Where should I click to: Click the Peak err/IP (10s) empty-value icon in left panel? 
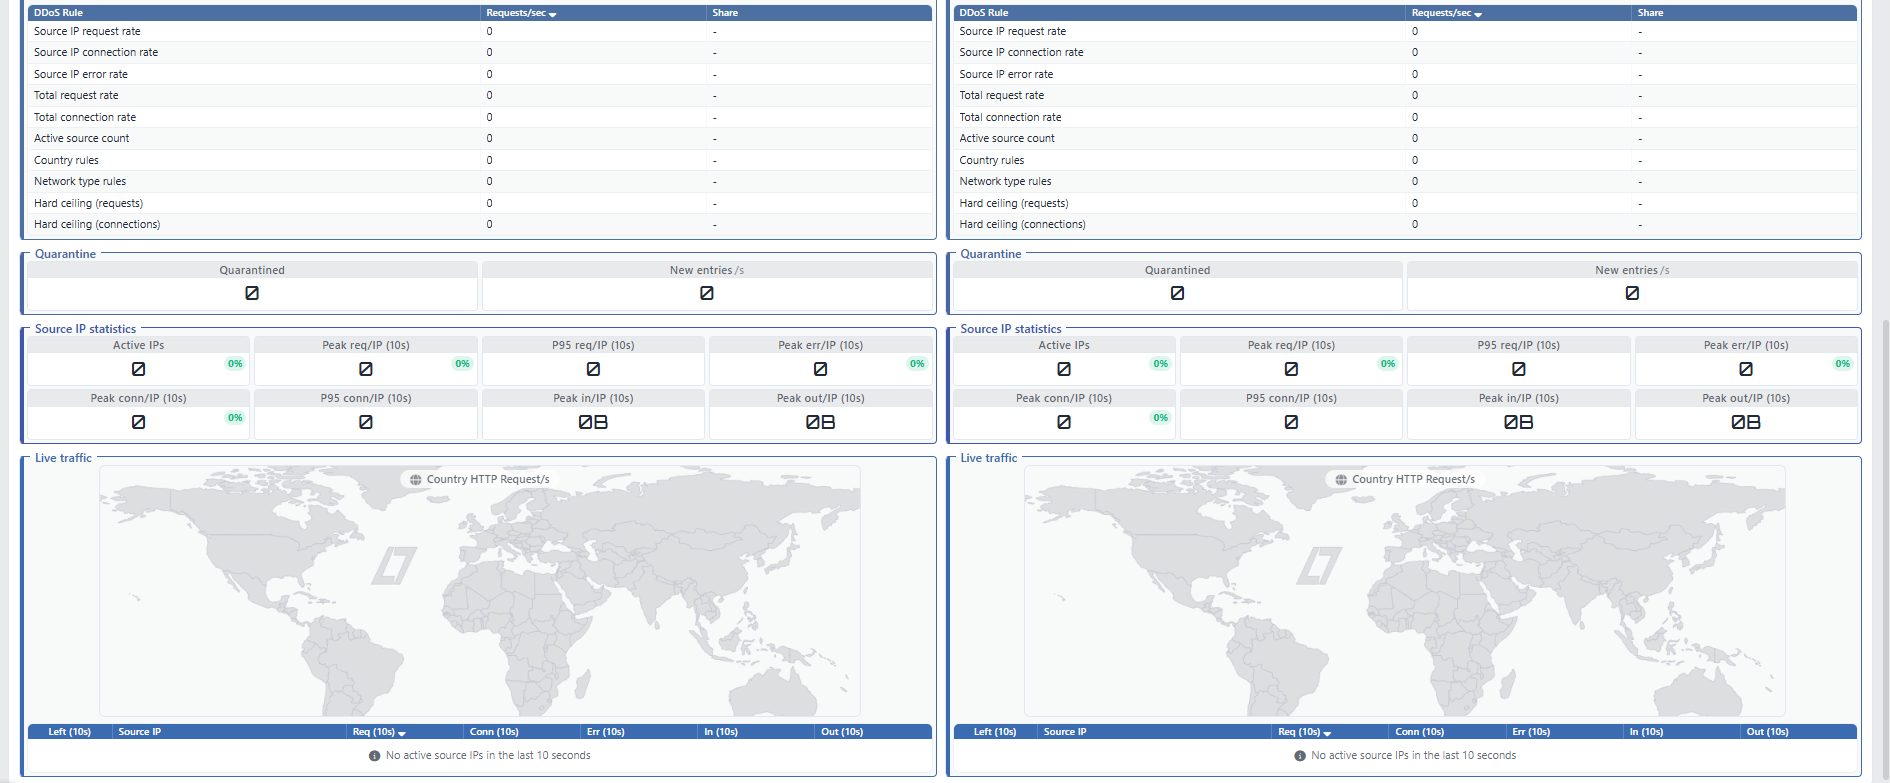coord(820,369)
